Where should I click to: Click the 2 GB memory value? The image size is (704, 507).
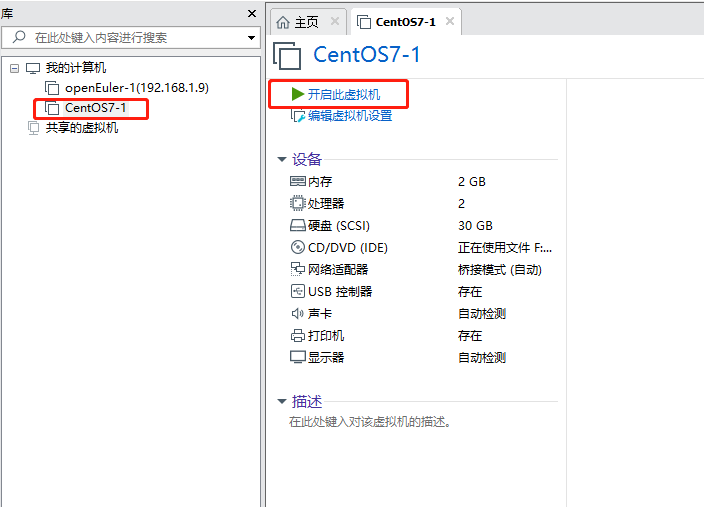[472, 181]
